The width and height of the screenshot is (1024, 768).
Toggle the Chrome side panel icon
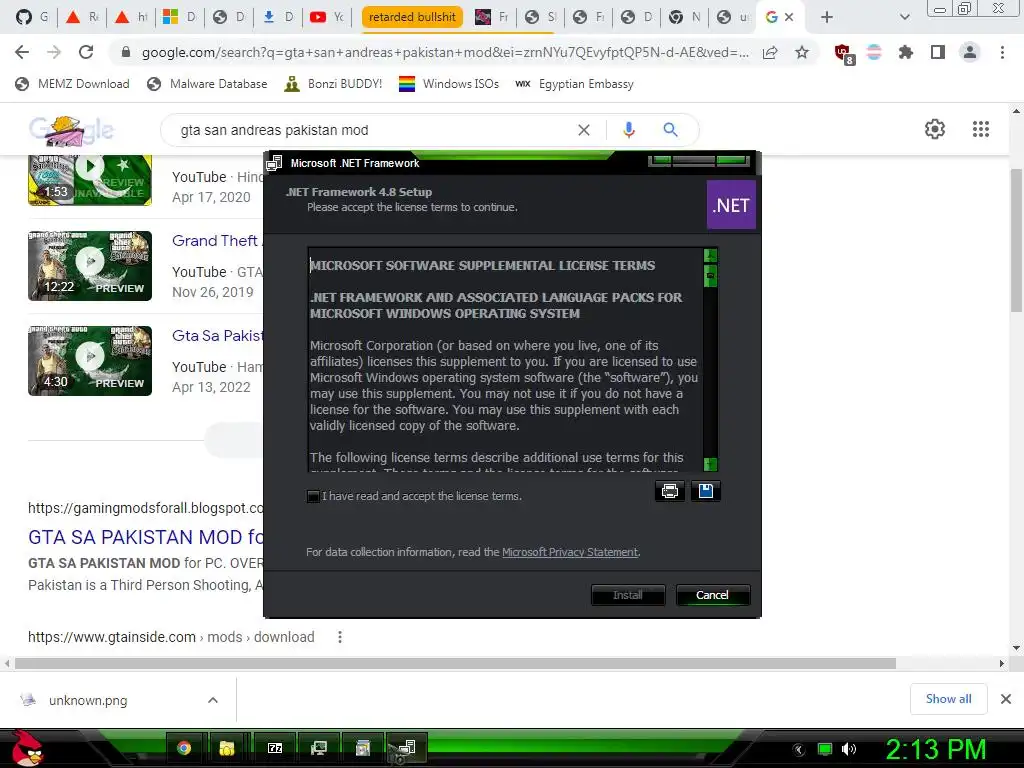(x=938, y=52)
